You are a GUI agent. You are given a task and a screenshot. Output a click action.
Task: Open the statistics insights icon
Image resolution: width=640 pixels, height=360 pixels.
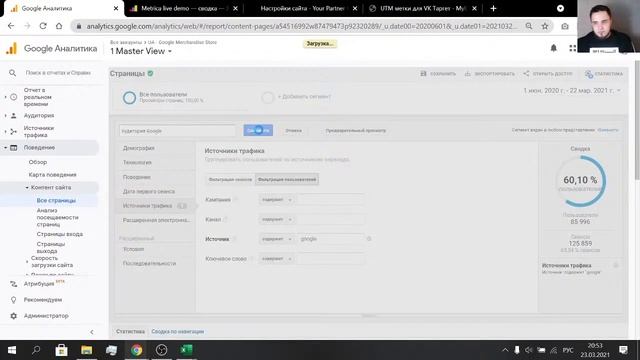[589, 74]
